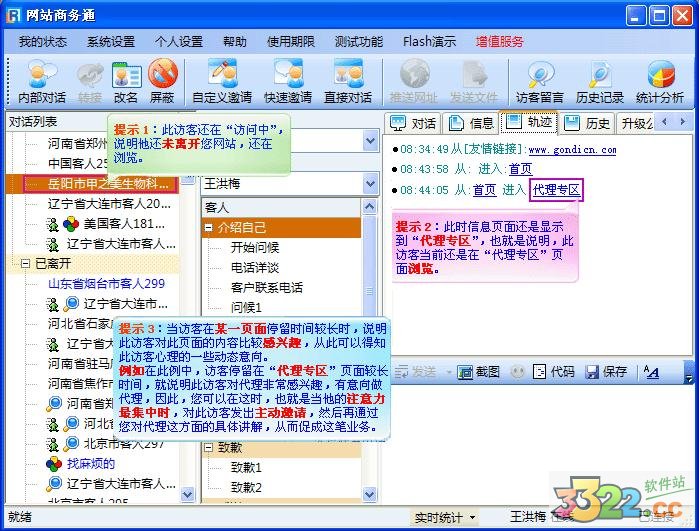
Task: Click the 代码 code button
Action: coord(554,371)
